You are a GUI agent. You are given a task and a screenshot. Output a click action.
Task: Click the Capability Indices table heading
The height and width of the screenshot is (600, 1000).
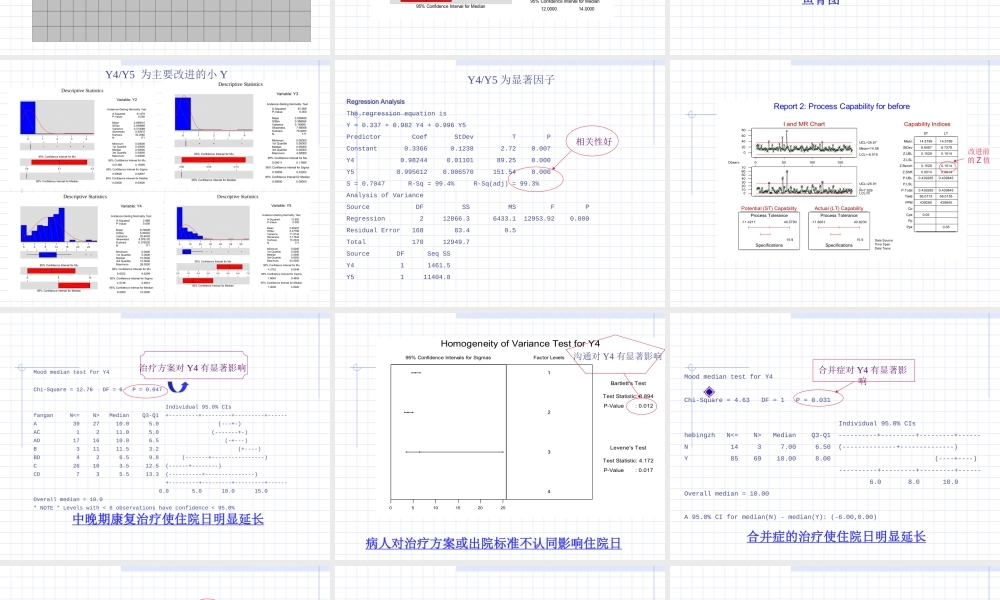coord(926,124)
